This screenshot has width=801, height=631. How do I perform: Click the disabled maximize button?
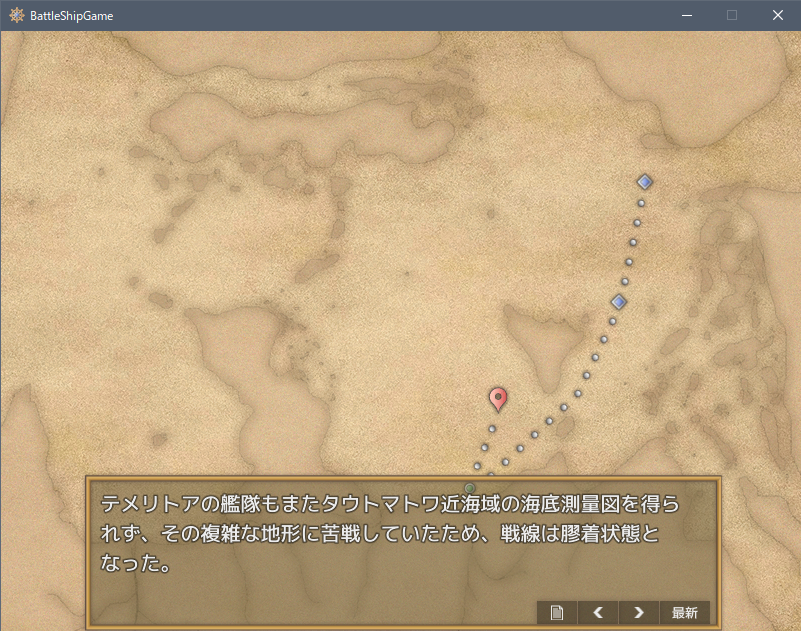pyautogui.click(x=732, y=15)
